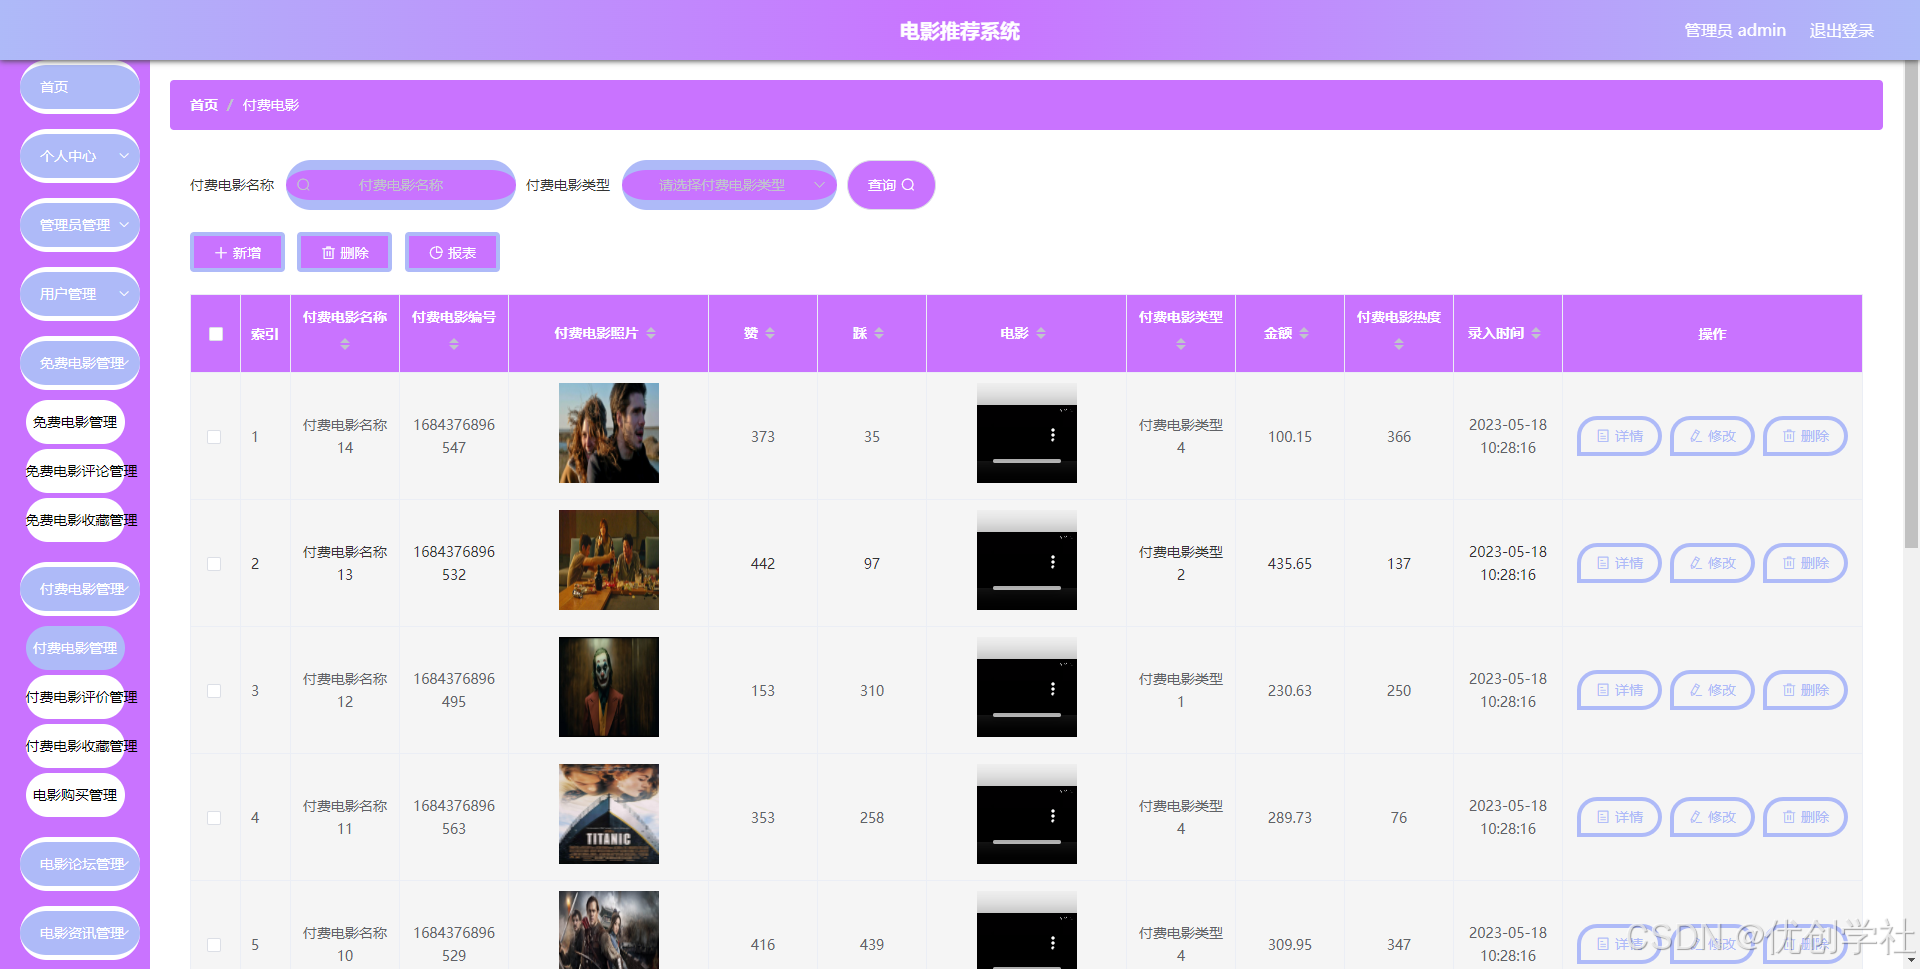
Task: Click the search magnifier icon in name field
Action: (304, 185)
